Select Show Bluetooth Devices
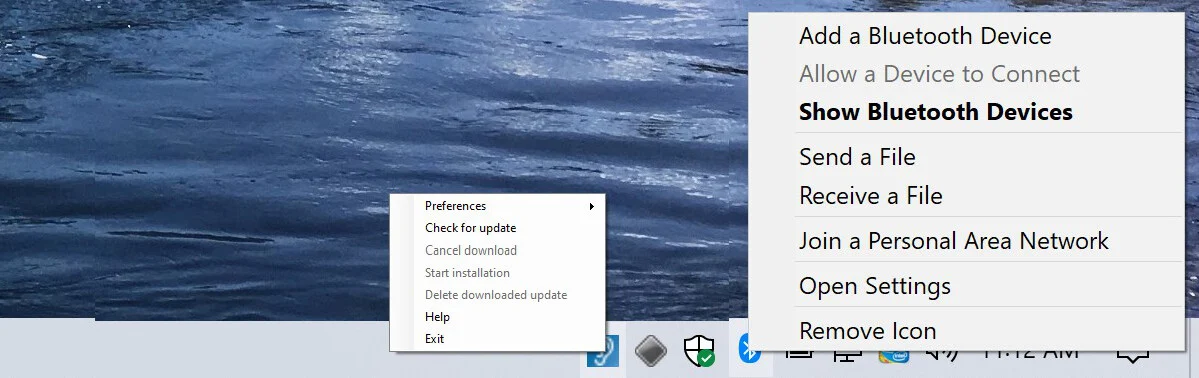 [936, 112]
